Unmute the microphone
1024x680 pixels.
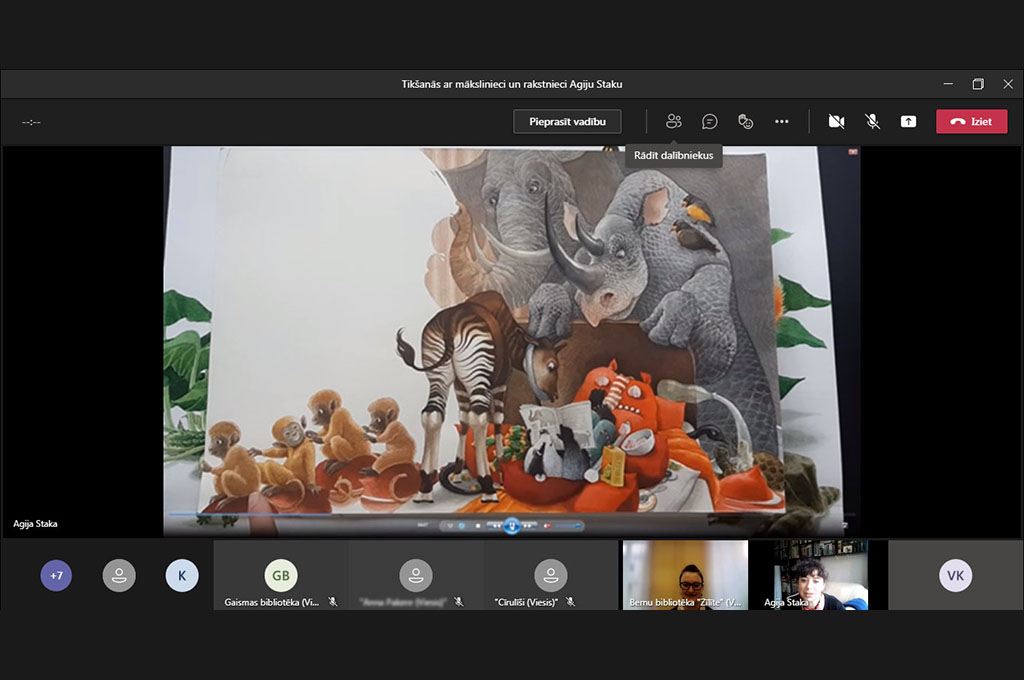pos(872,121)
